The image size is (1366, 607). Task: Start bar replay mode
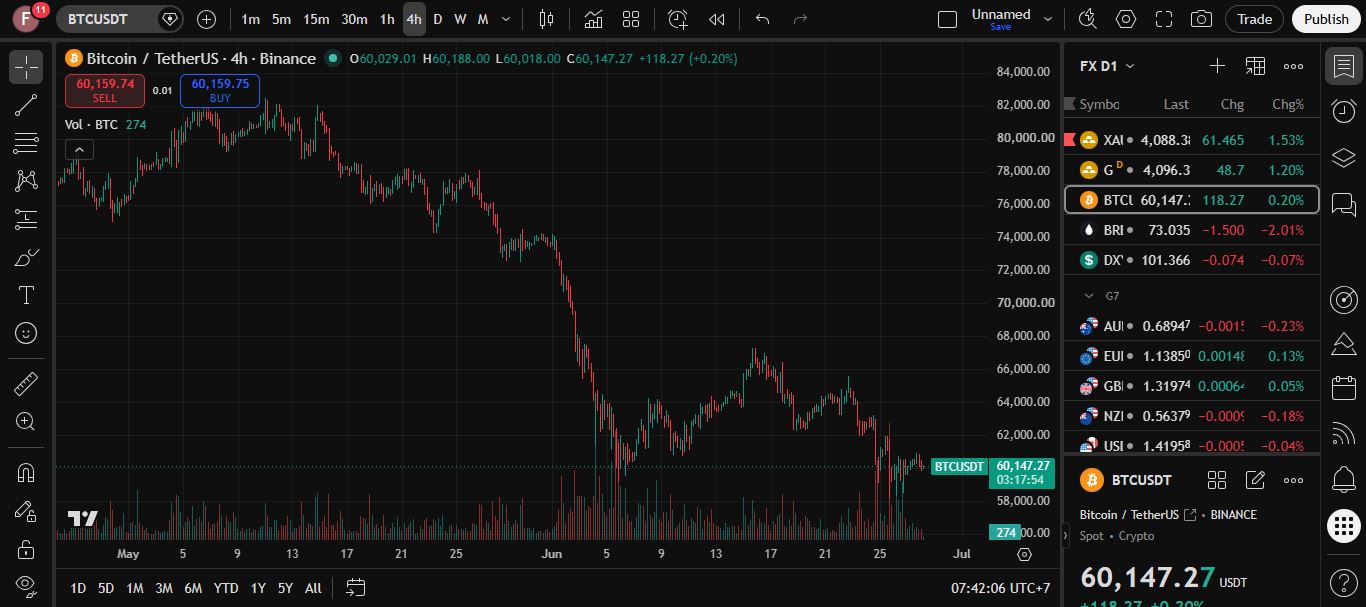point(716,19)
